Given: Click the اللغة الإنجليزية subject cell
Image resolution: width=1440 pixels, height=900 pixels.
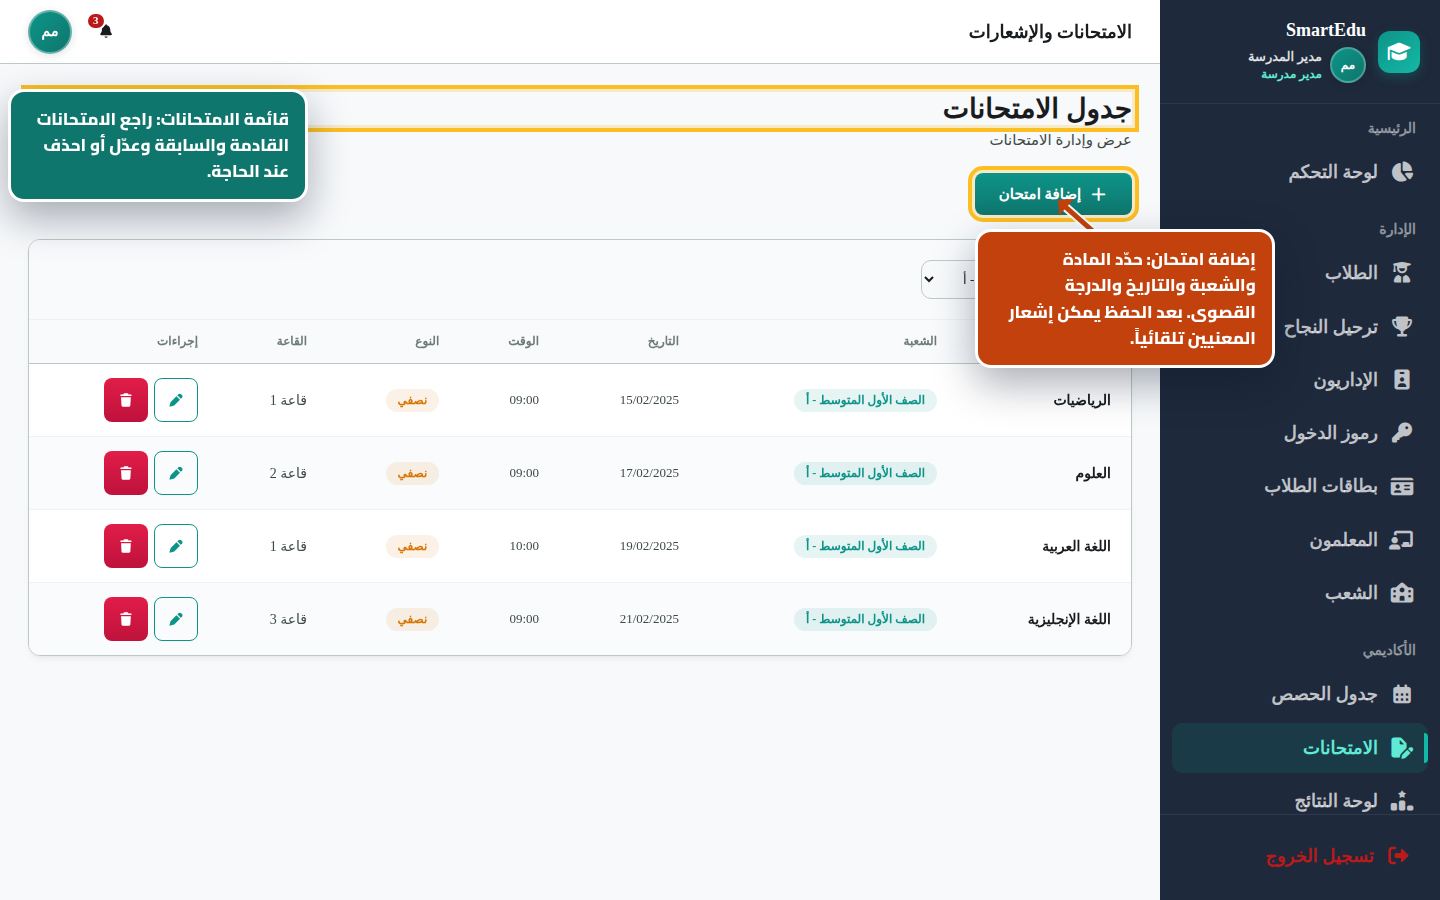Looking at the screenshot, I should click(1069, 619).
